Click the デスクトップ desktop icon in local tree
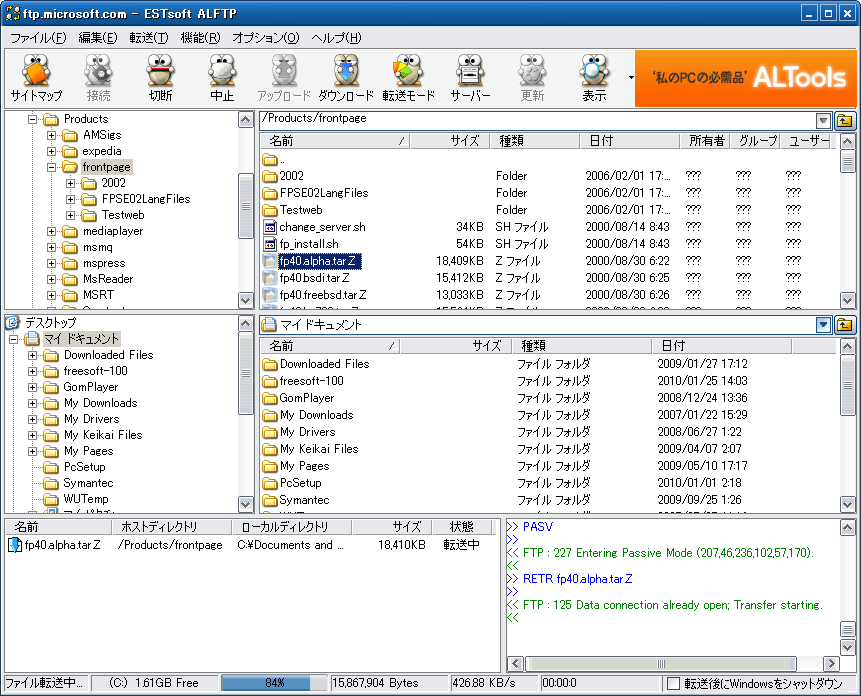This screenshot has height=696, width=861. coord(13,322)
